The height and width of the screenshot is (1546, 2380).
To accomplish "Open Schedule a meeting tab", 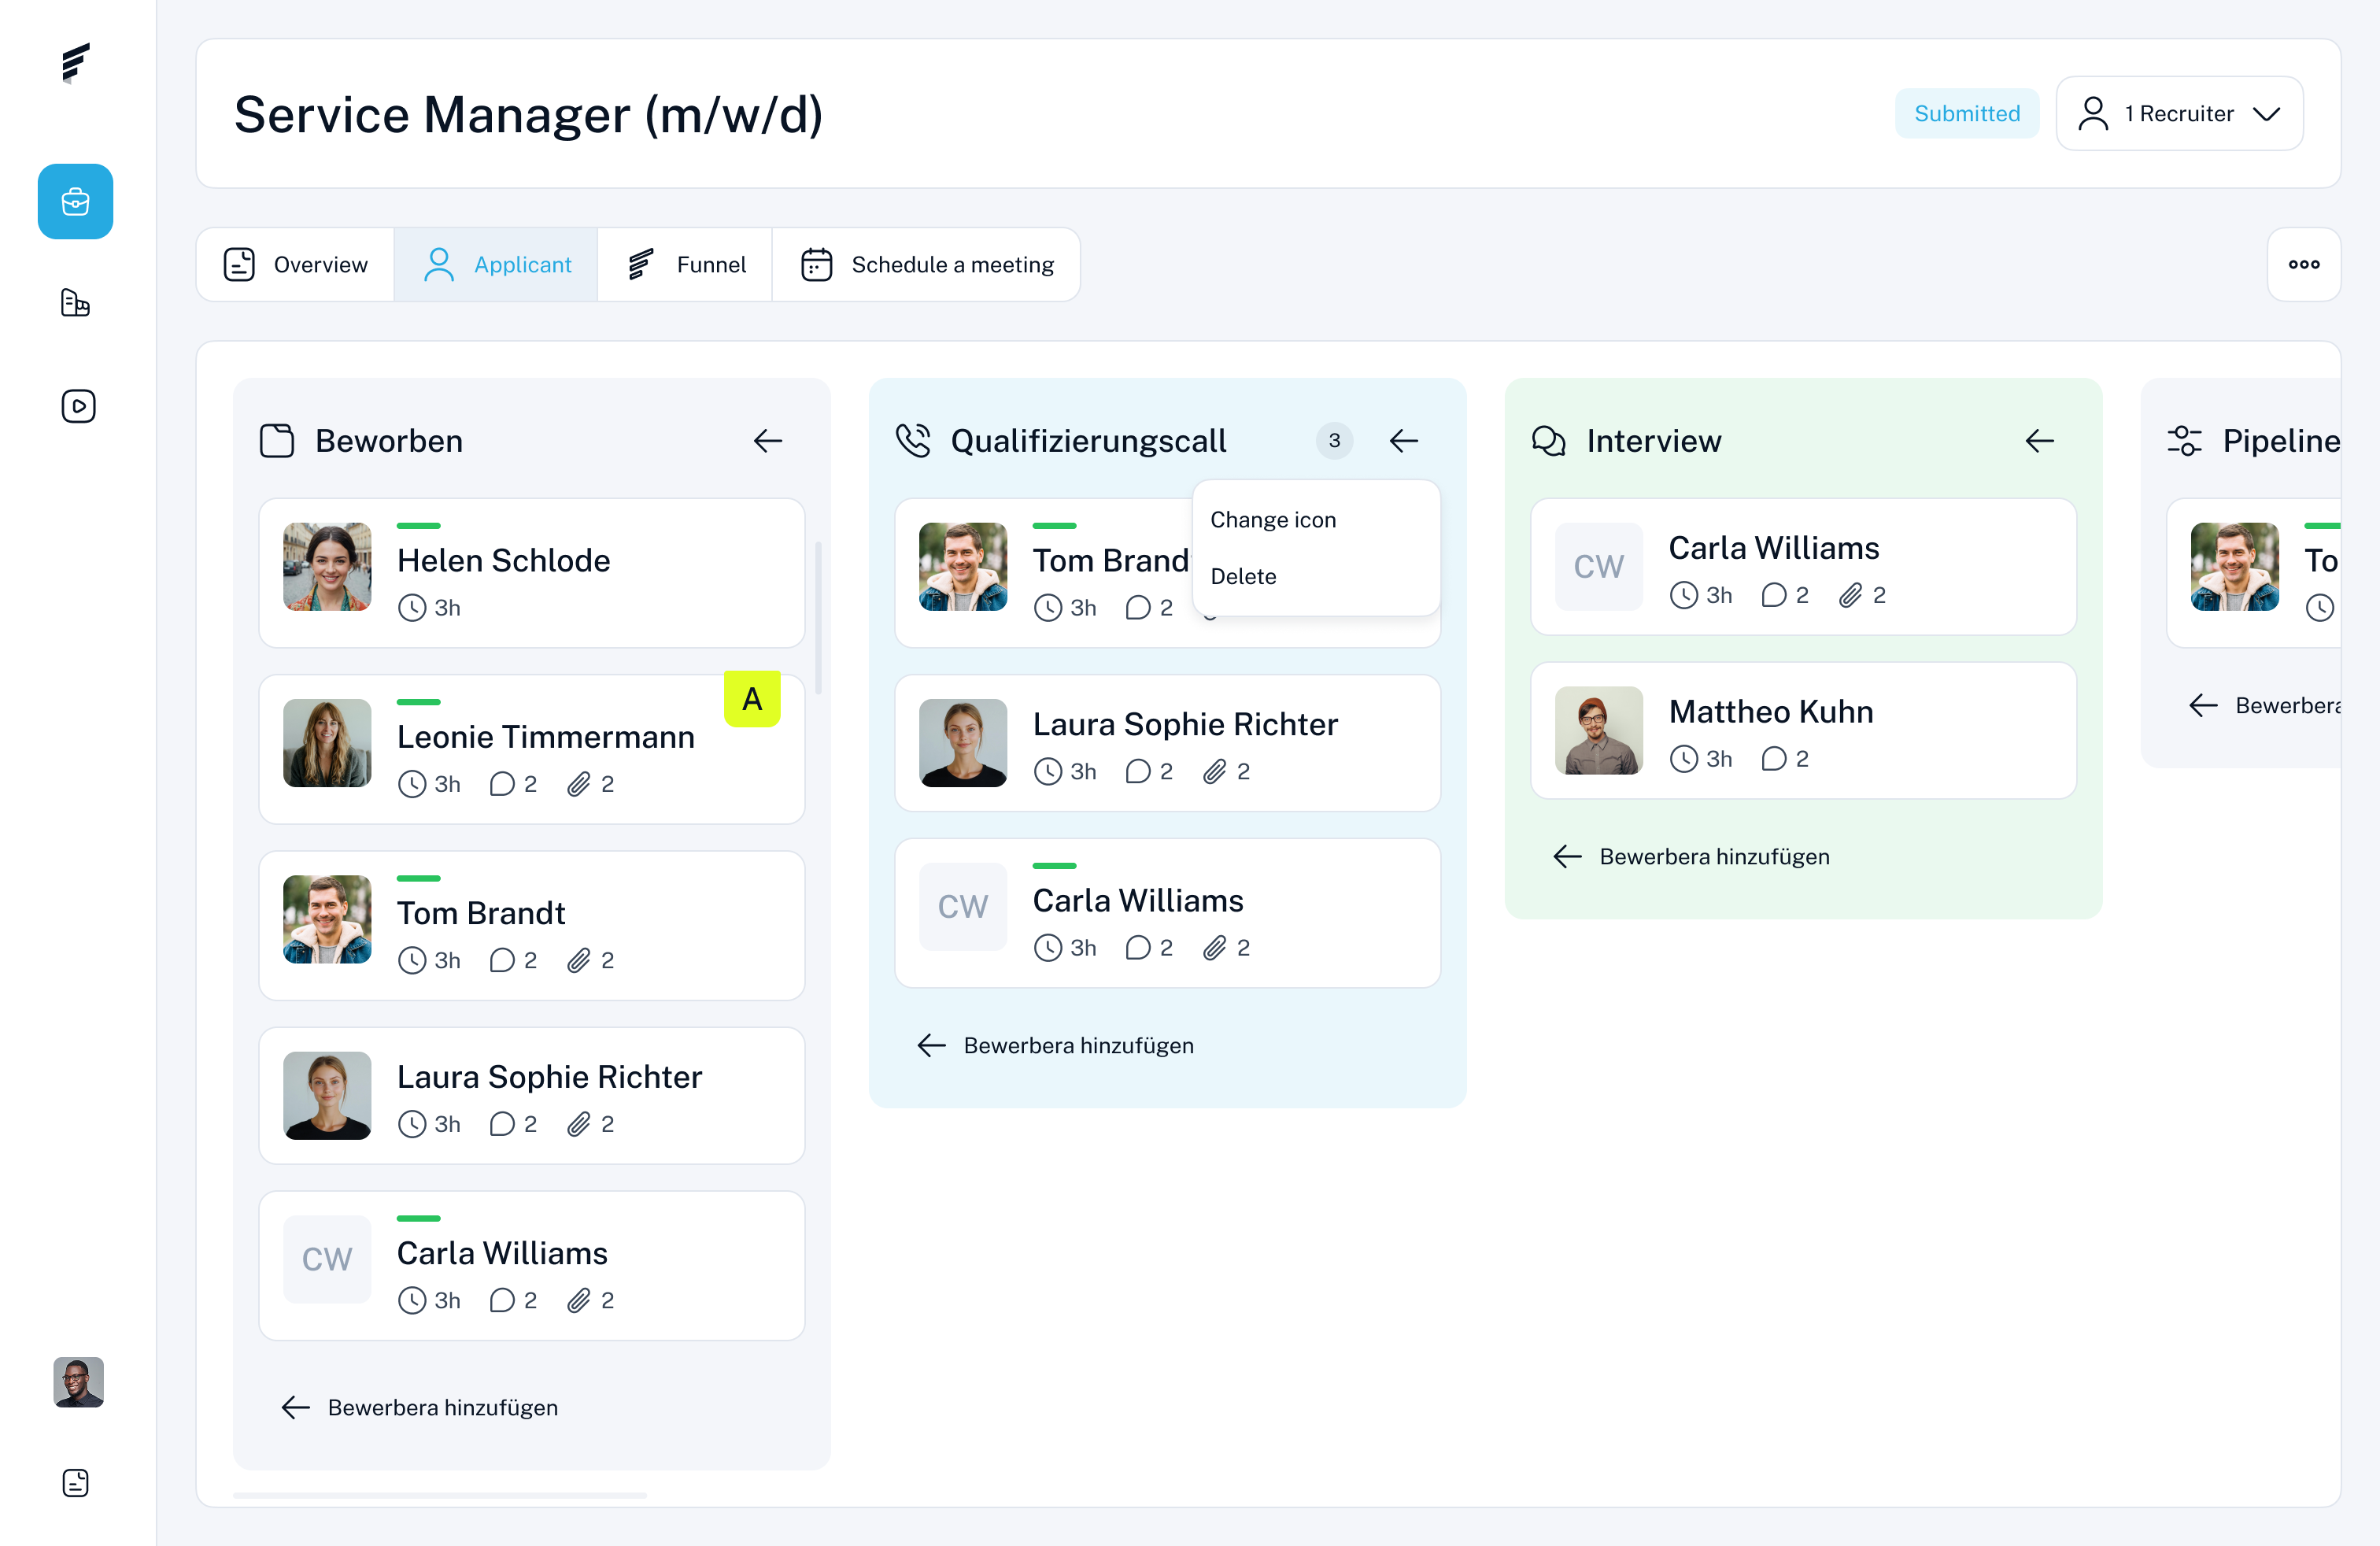I will pos(926,264).
